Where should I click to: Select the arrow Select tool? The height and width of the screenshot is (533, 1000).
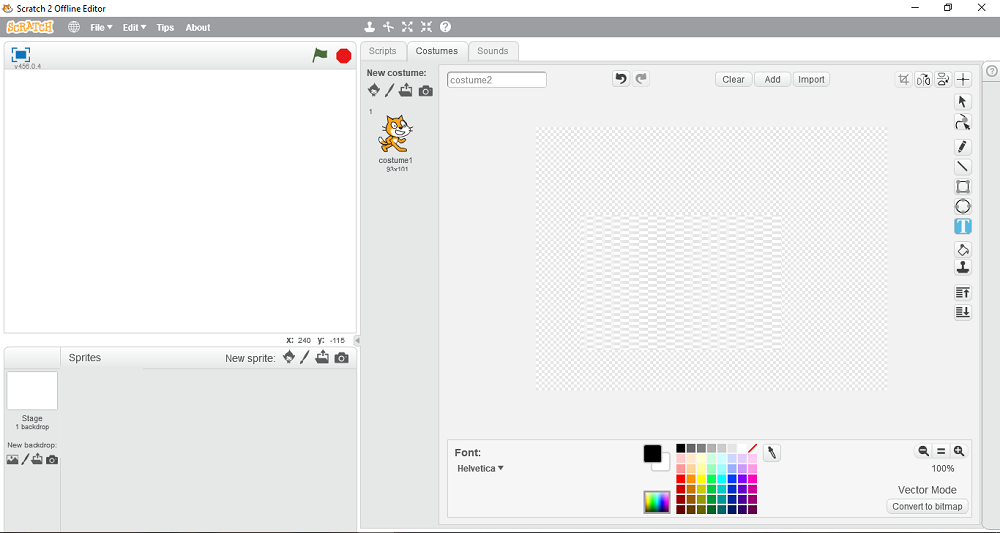[963, 102]
